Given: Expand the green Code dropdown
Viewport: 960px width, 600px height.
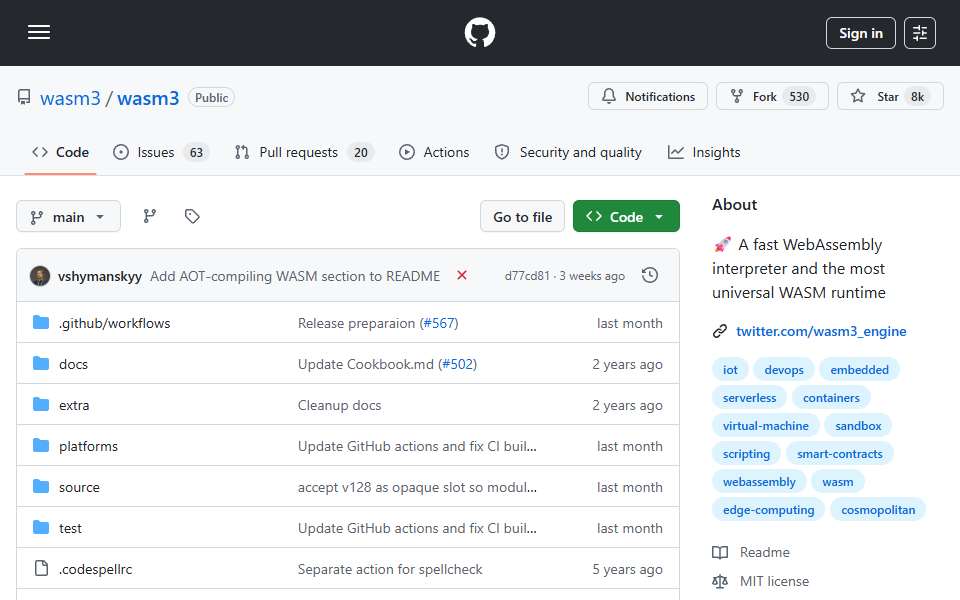Looking at the screenshot, I should click(626, 217).
